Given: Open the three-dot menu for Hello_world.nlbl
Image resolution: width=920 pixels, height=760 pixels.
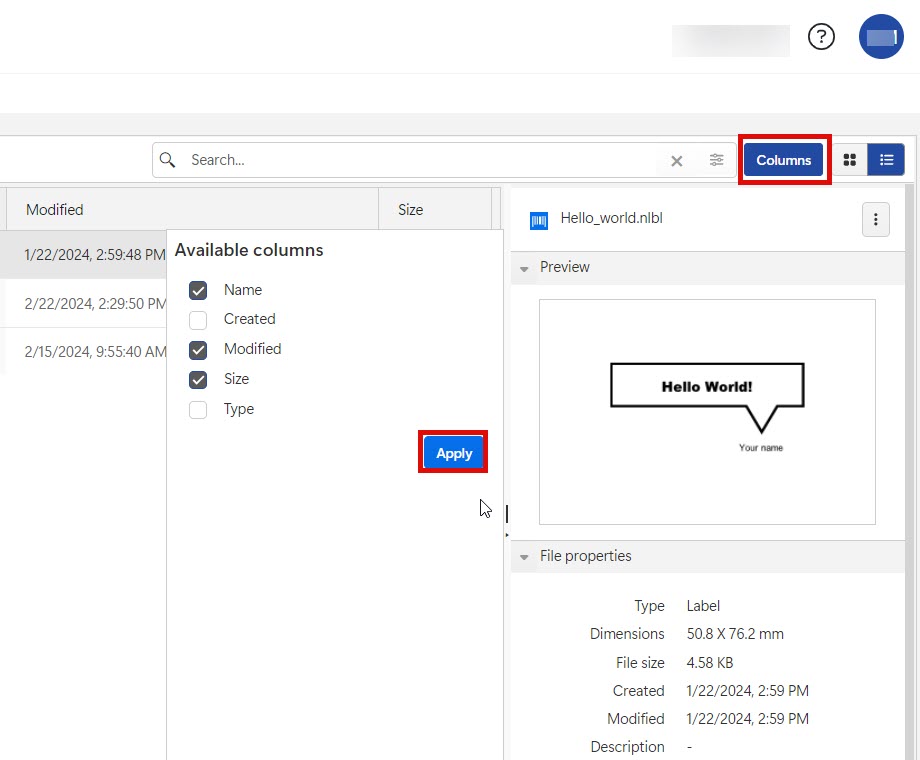Looking at the screenshot, I should (x=875, y=219).
